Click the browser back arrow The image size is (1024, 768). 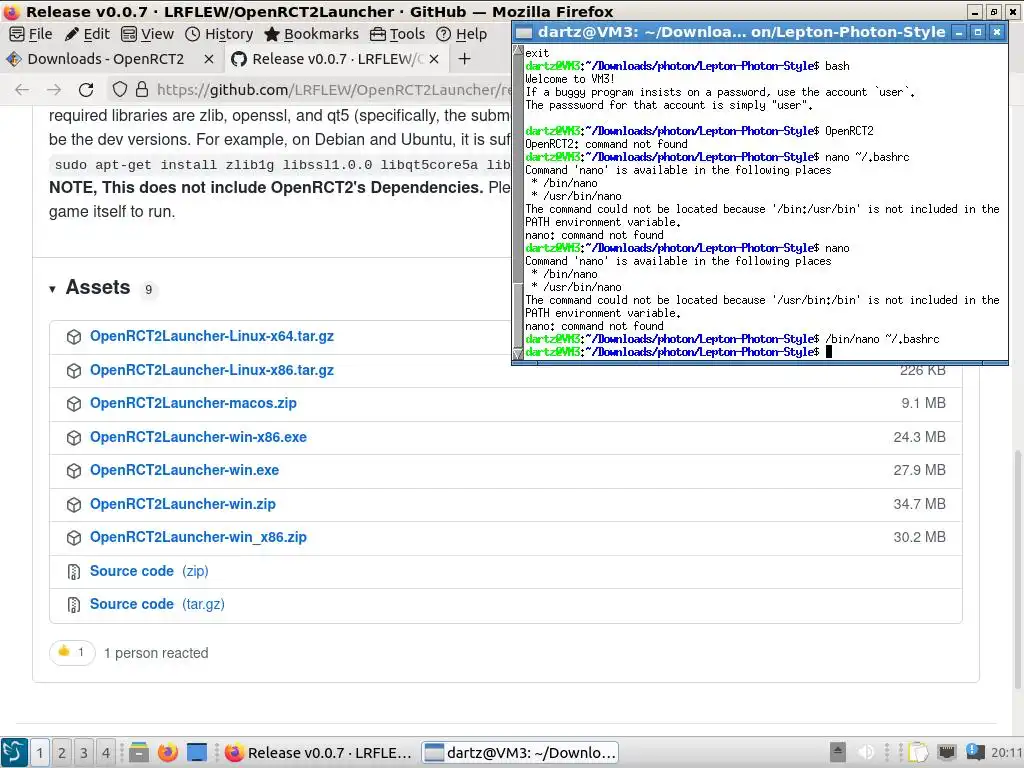click(x=22, y=89)
